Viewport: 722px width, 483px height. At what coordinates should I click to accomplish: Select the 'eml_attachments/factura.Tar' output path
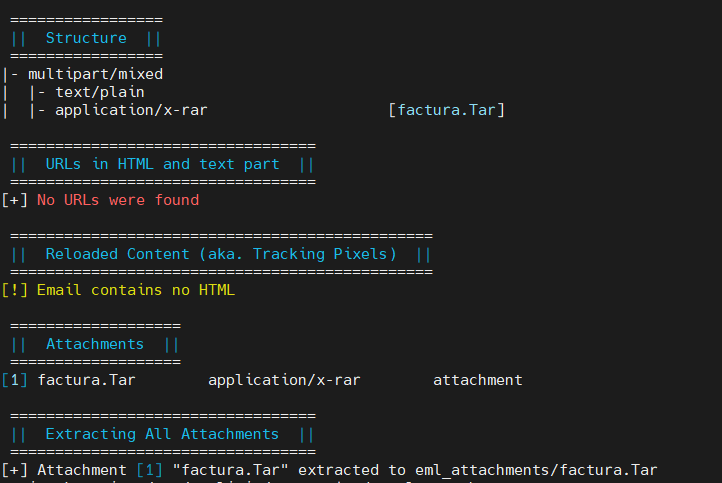click(x=536, y=470)
